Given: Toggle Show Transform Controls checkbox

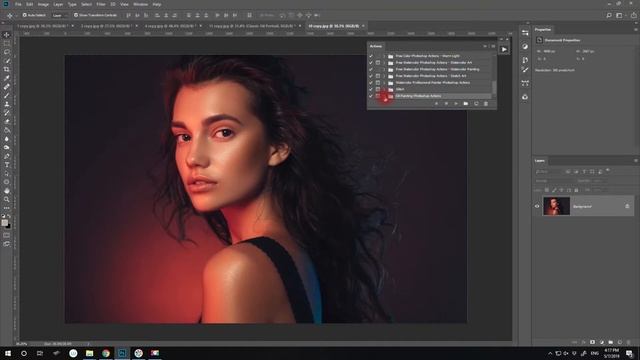Looking at the screenshot, I should tap(76, 15).
